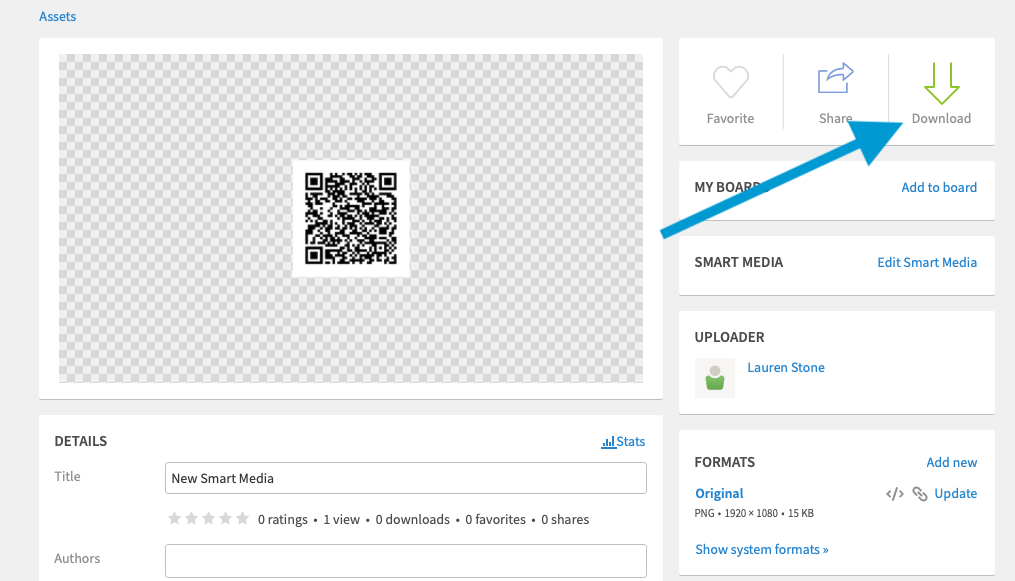This screenshot has width=1015, height=581.
Task: Click the Download label text
Action: coord(941,118)
